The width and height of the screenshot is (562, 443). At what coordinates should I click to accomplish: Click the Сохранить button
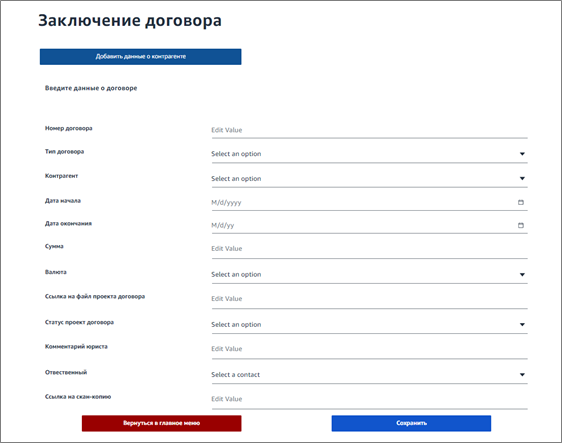pos(411,423)
